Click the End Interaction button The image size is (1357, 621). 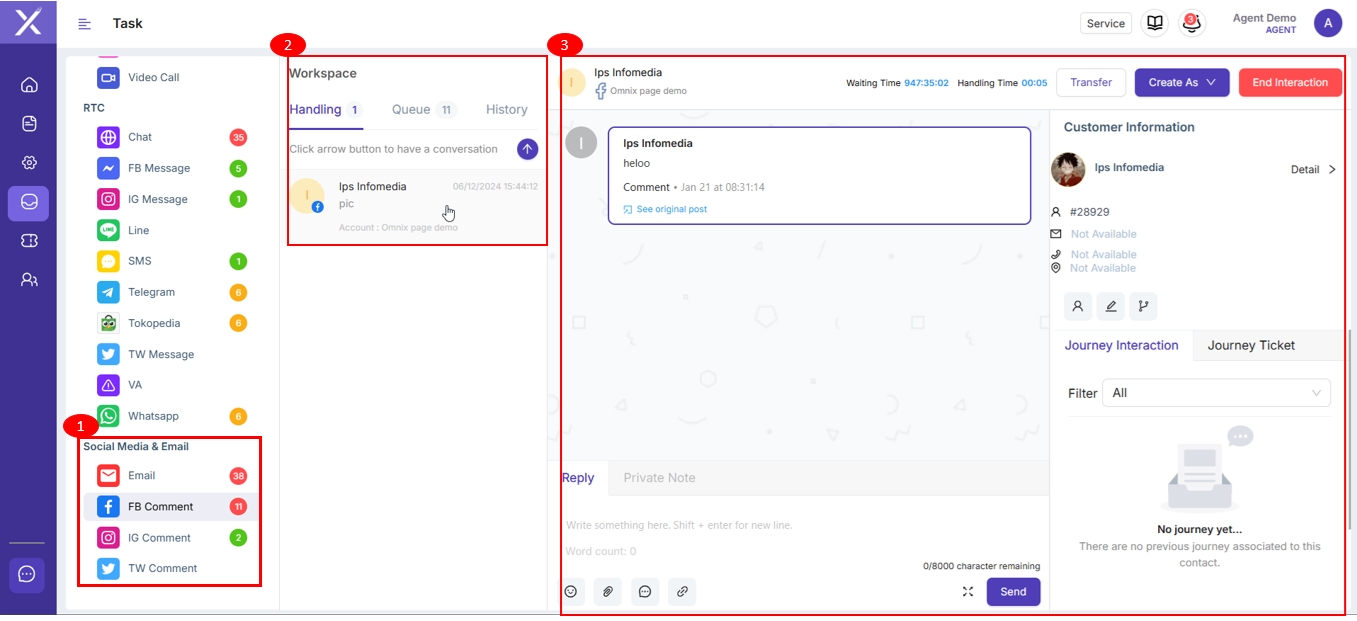tap(1290, 83)
